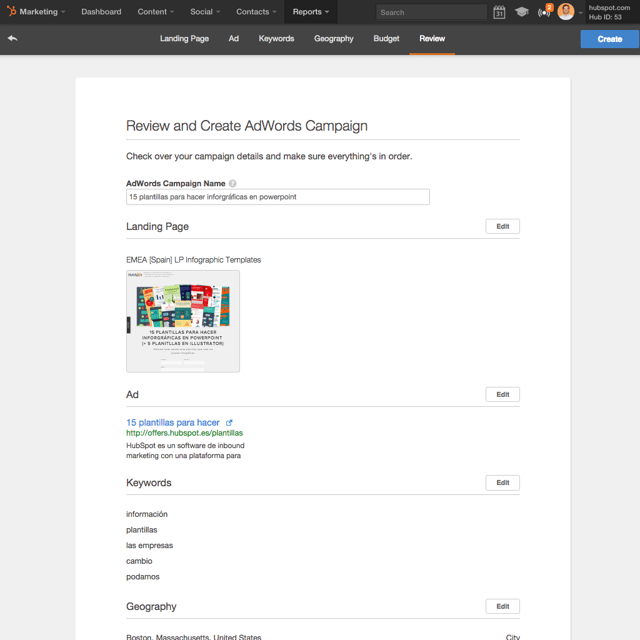This screenshot has width=640, height=640.
Task: Click the AdWords Campaign Name text field
Action: (x=277, y=197)
